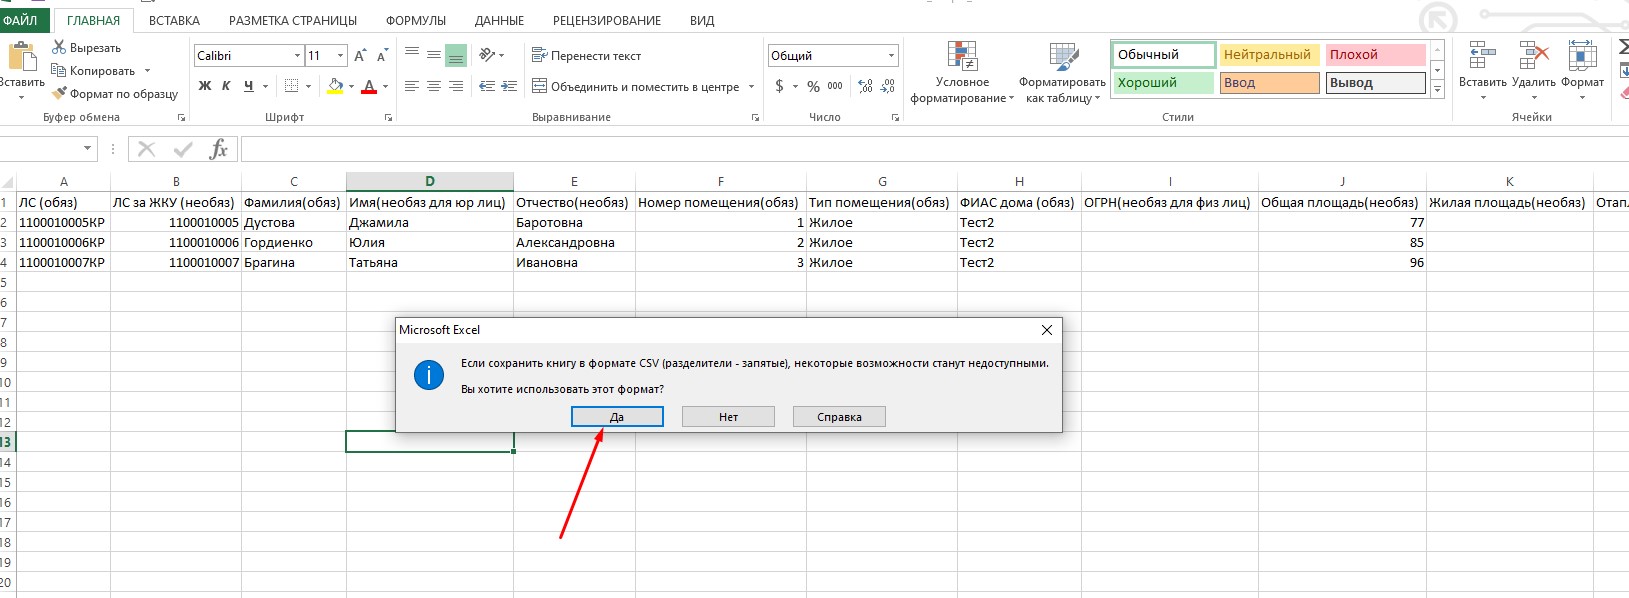Open the ФАЙЛ tab

(x=20, y=20)
